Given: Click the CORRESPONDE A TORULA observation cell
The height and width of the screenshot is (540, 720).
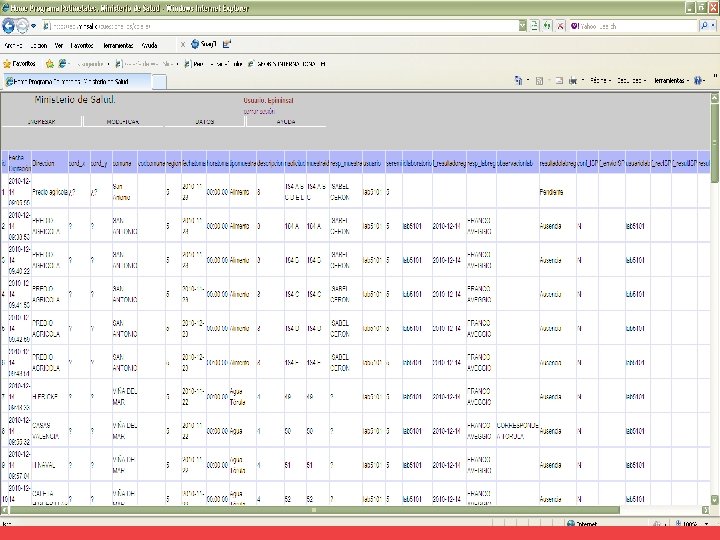Looking at the screenshot, I should pos(518,431).
